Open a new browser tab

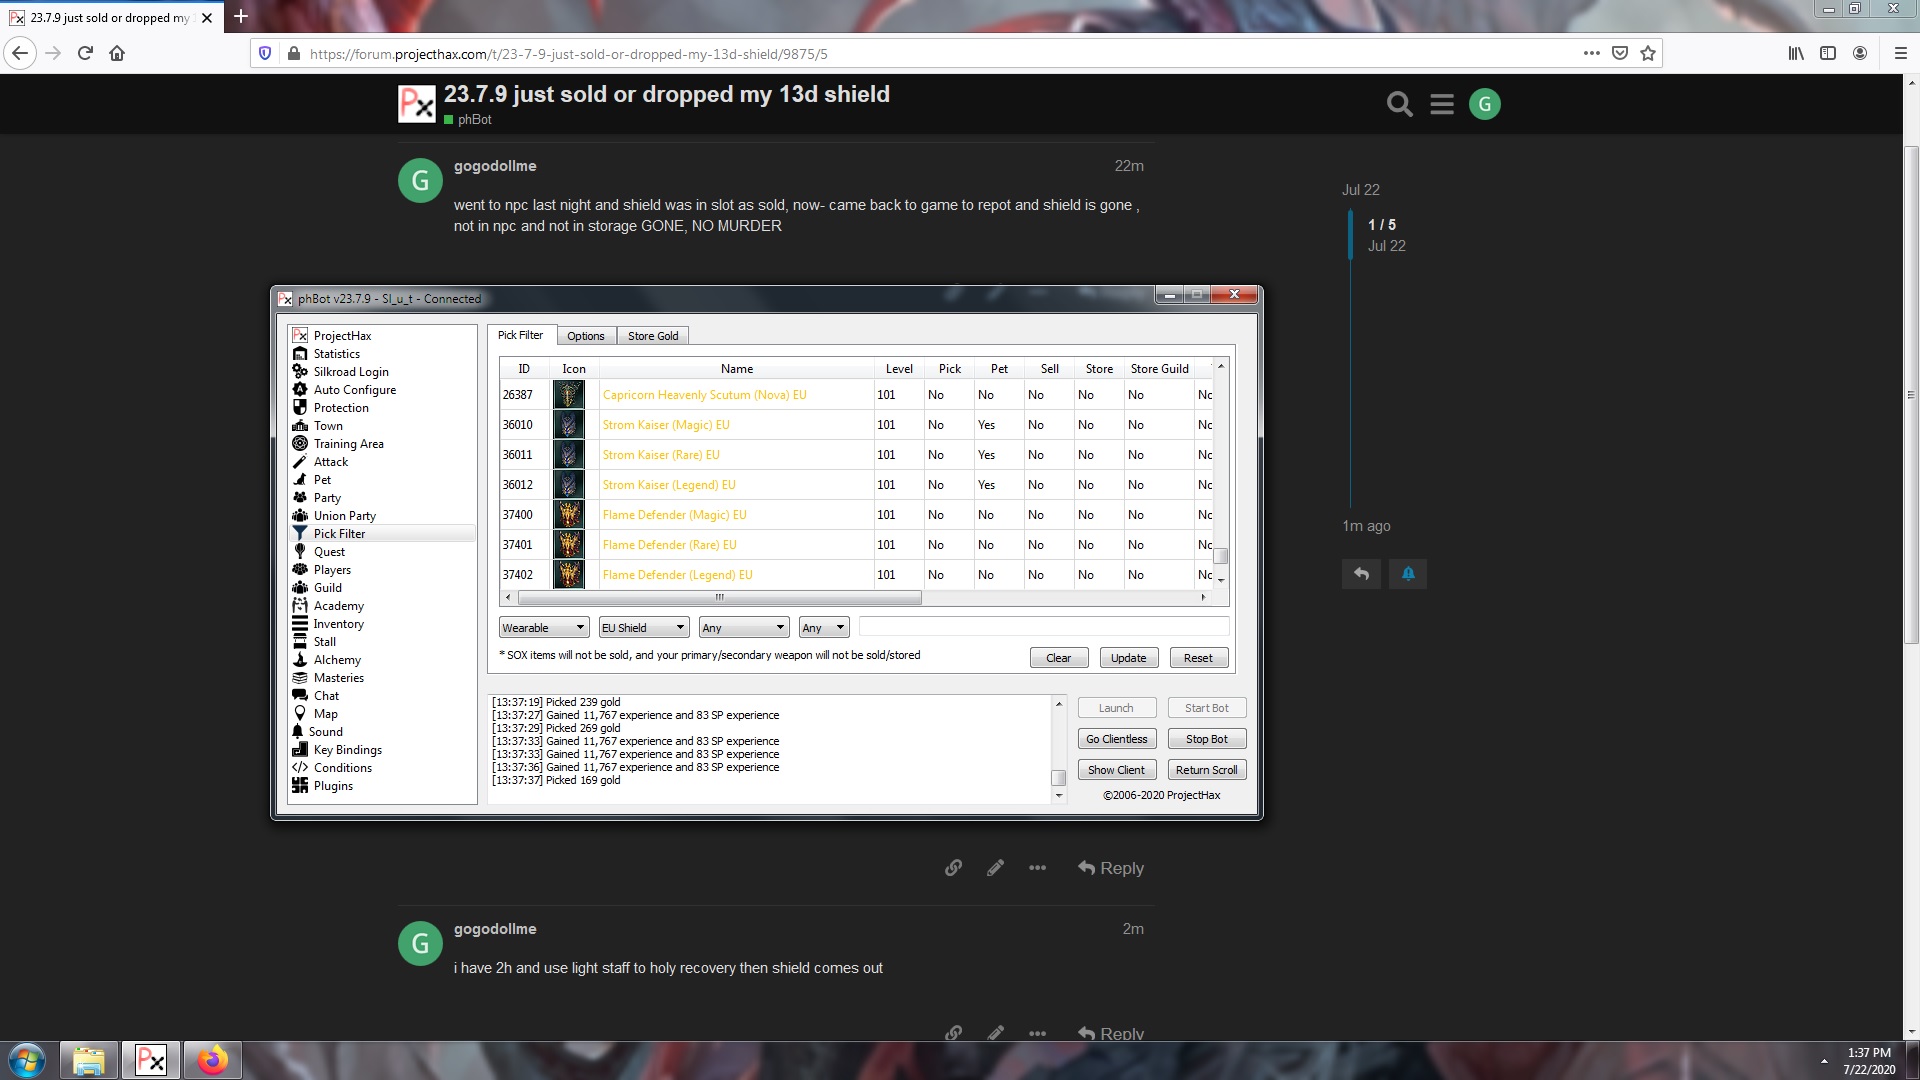(241, 17)
